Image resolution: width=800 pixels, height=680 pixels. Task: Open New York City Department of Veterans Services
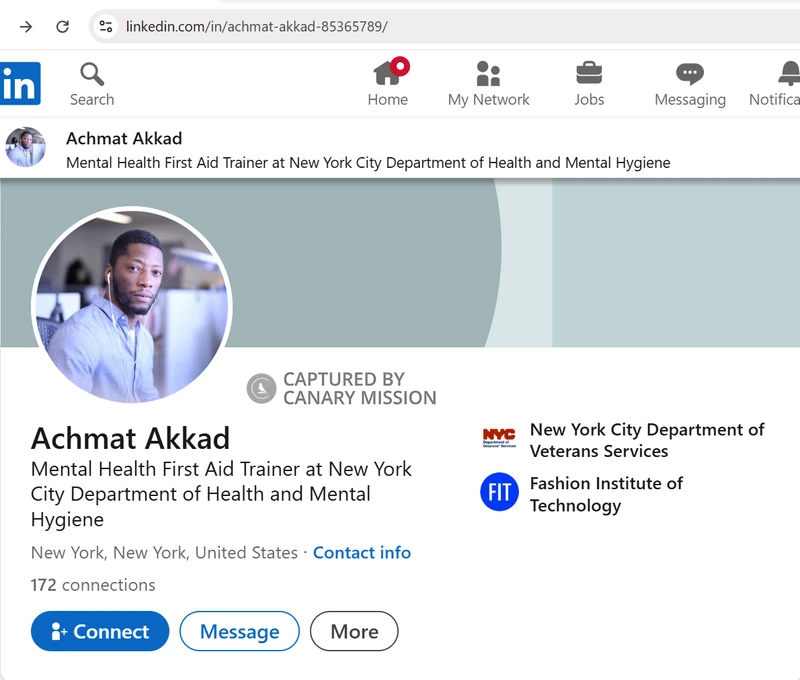tap(646, 440)
